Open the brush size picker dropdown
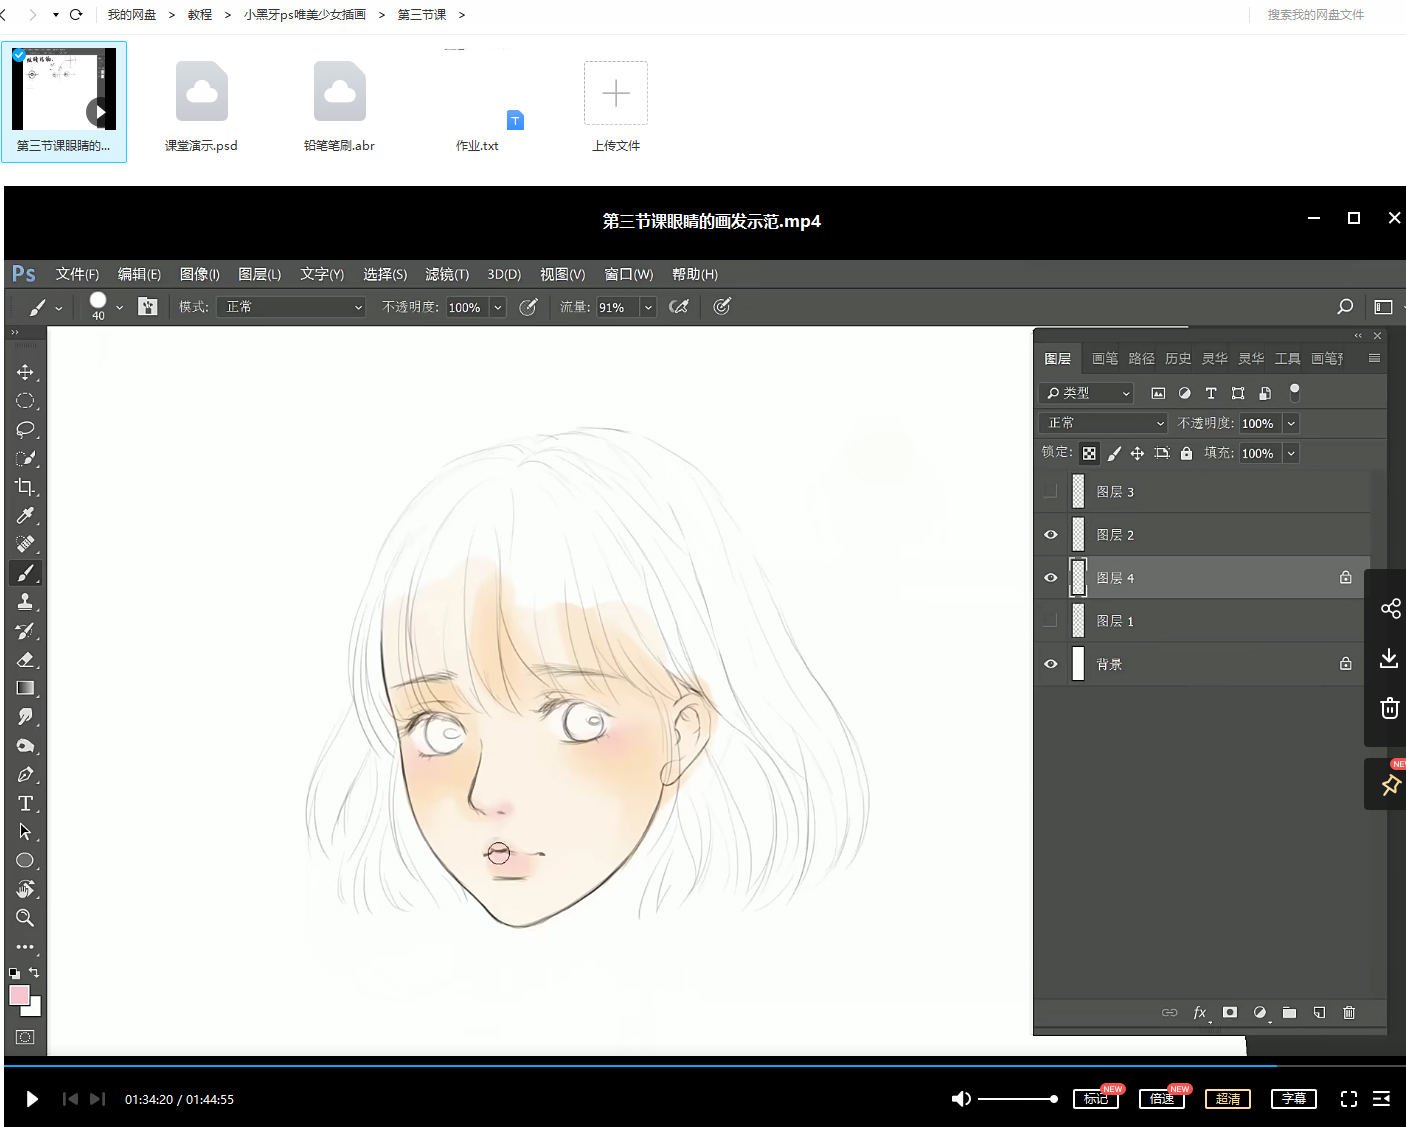The height and width of the screenshot is (1127, 1406). (x=118, y=307)
